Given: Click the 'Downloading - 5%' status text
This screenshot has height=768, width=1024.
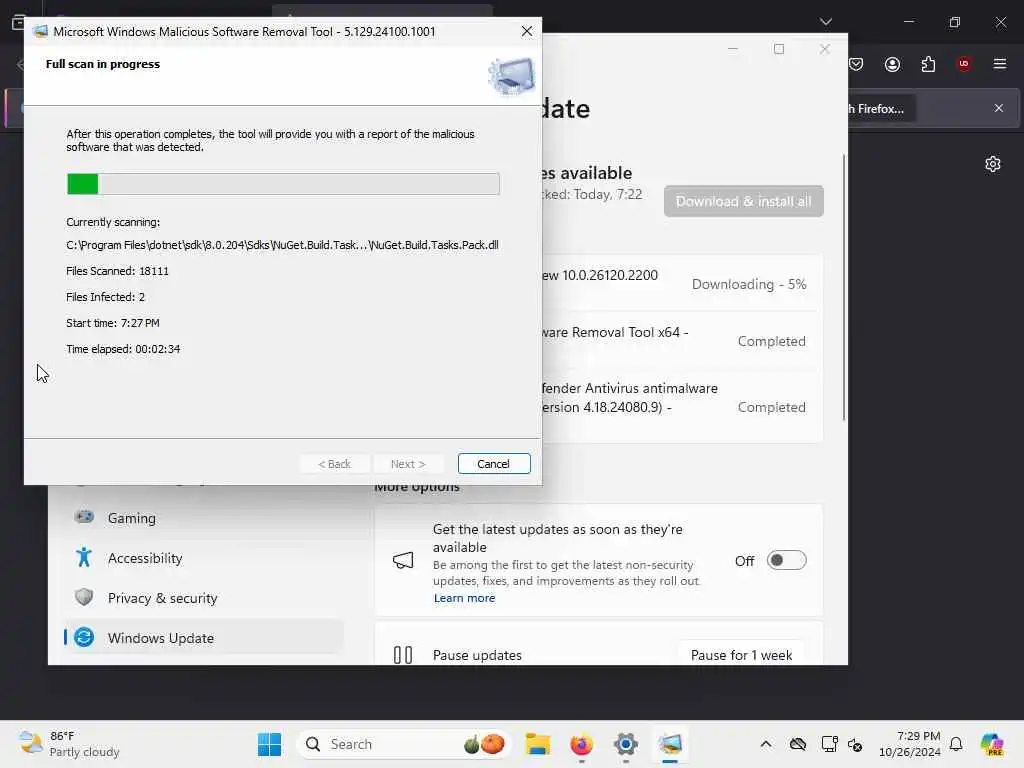Looking at the screenshot, I should (x=749, y=284).
